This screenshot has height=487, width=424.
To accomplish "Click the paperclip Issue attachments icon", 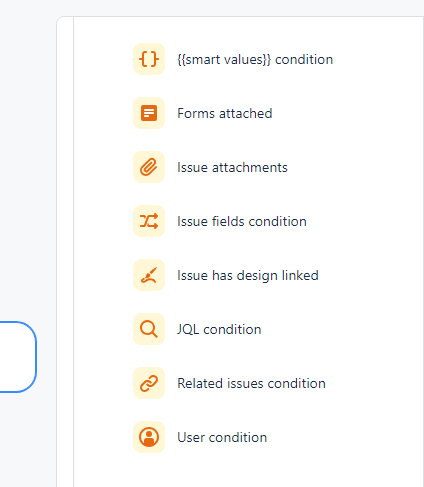I will tap(149, 167).
